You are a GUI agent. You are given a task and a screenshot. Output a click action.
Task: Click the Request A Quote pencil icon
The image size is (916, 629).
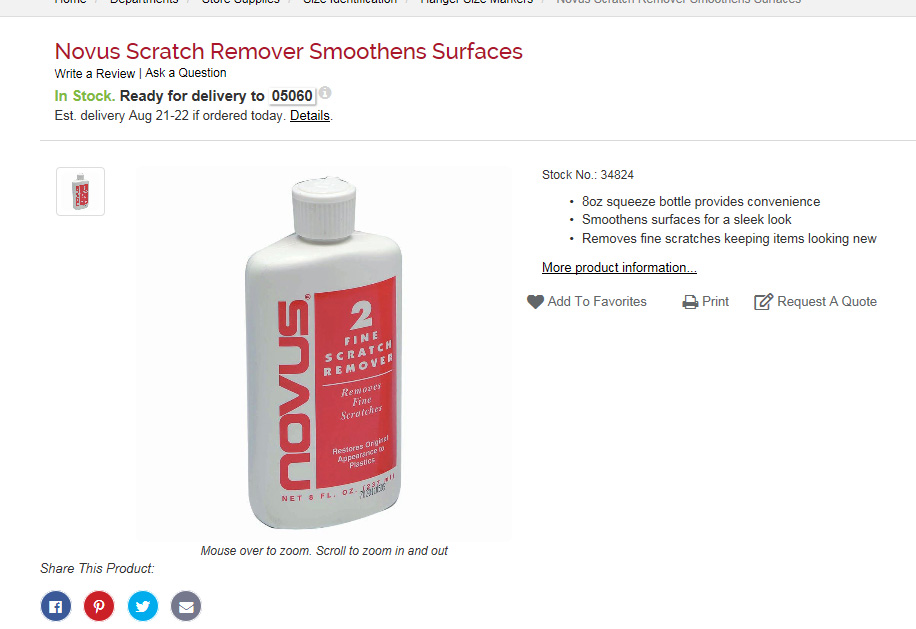[764, 301]
